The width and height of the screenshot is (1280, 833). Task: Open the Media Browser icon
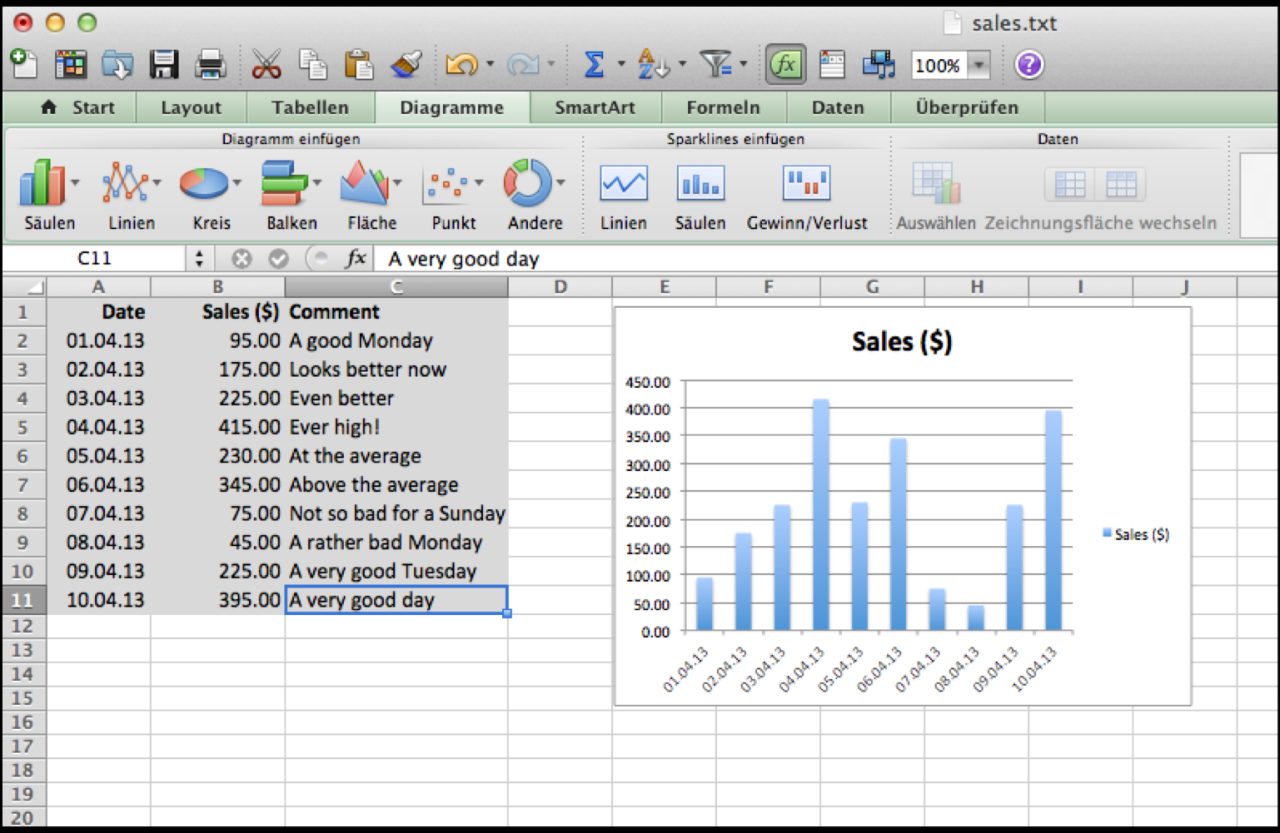click(879, 65)
